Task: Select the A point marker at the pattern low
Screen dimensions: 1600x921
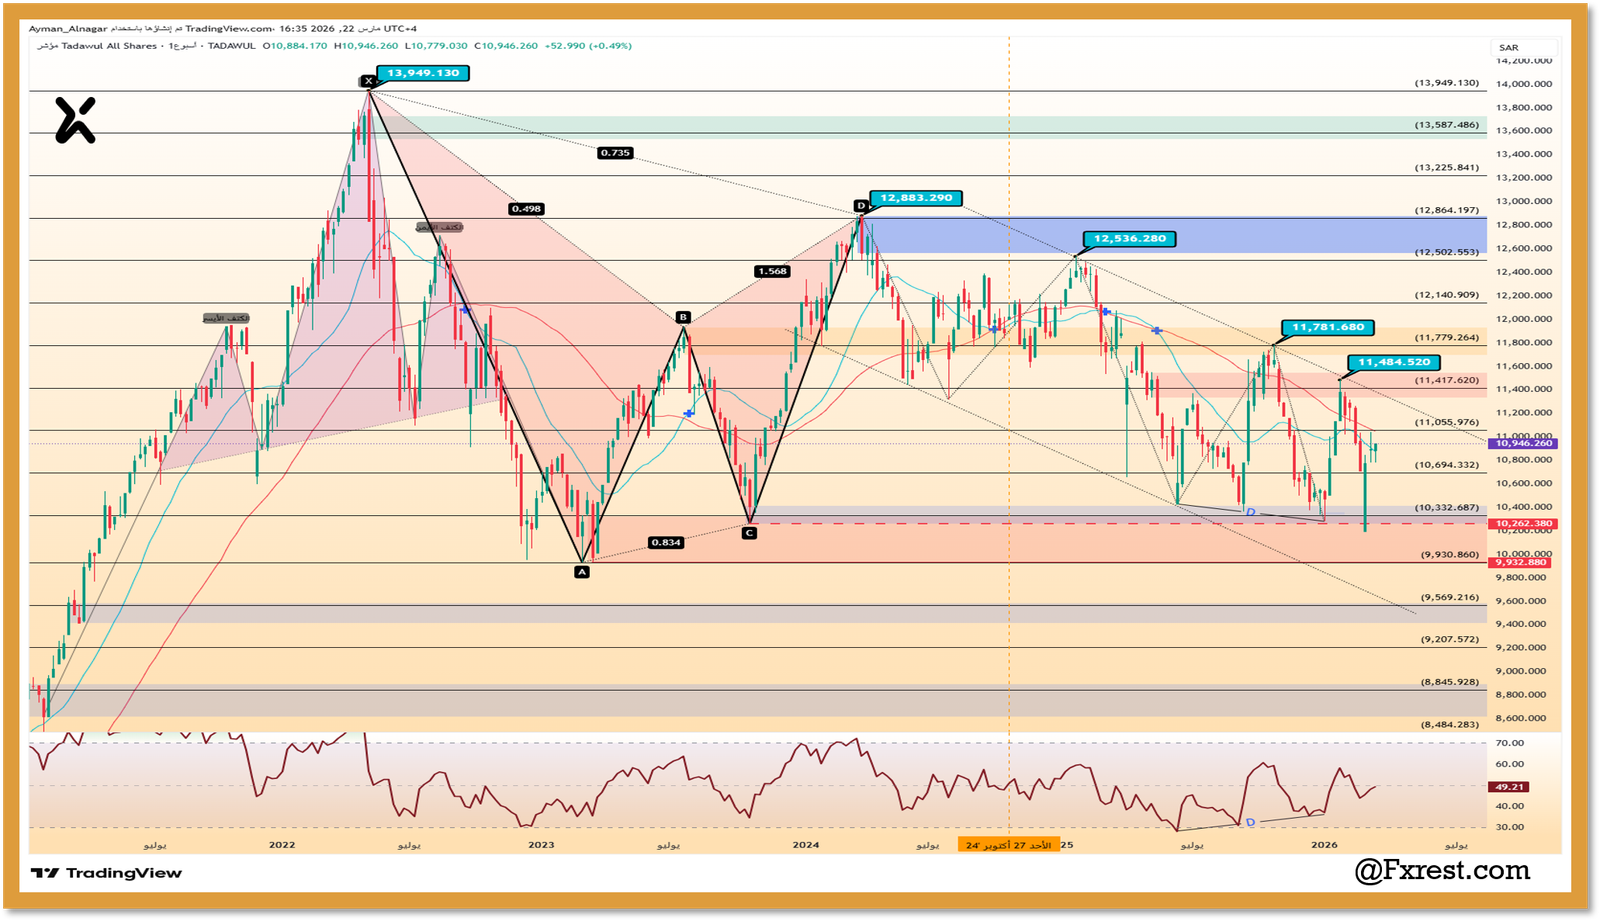Action: click(582, 572)
